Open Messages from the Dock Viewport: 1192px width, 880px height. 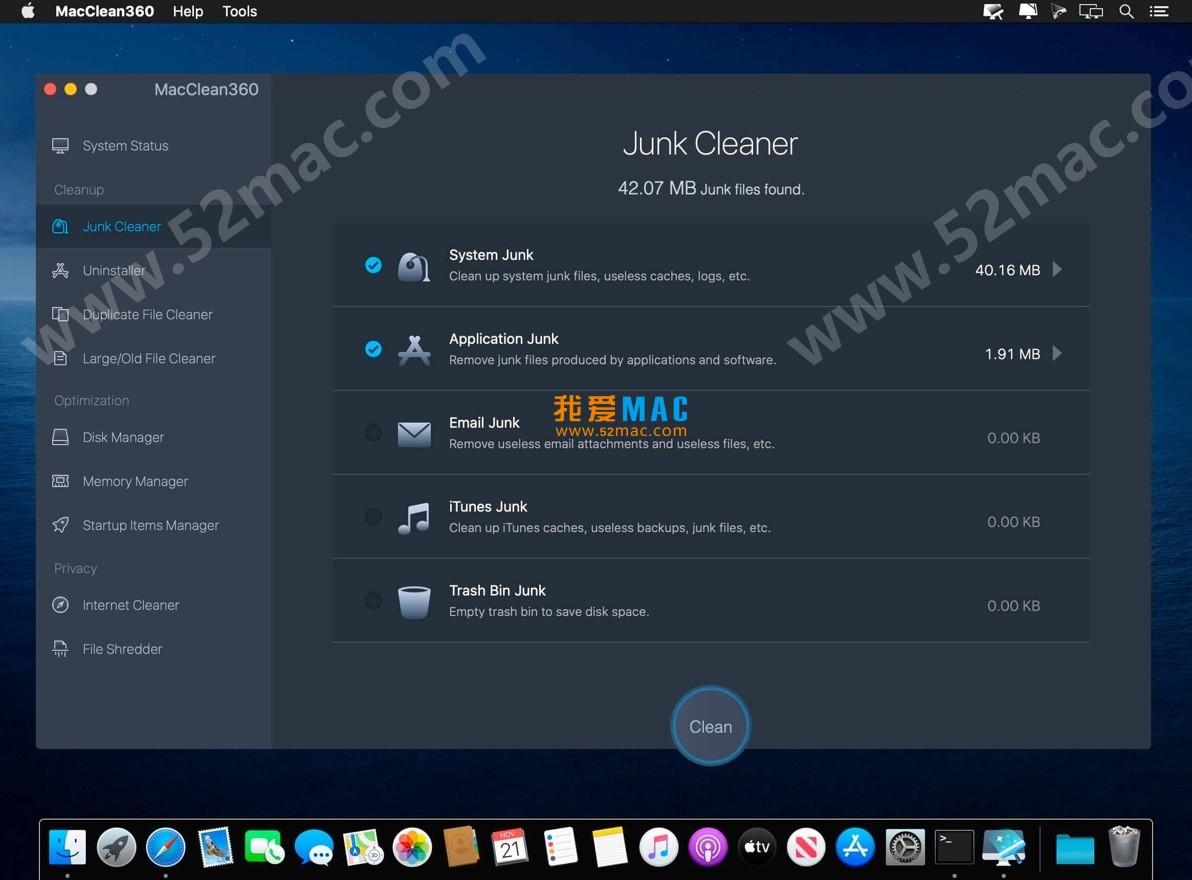(314, 847)
